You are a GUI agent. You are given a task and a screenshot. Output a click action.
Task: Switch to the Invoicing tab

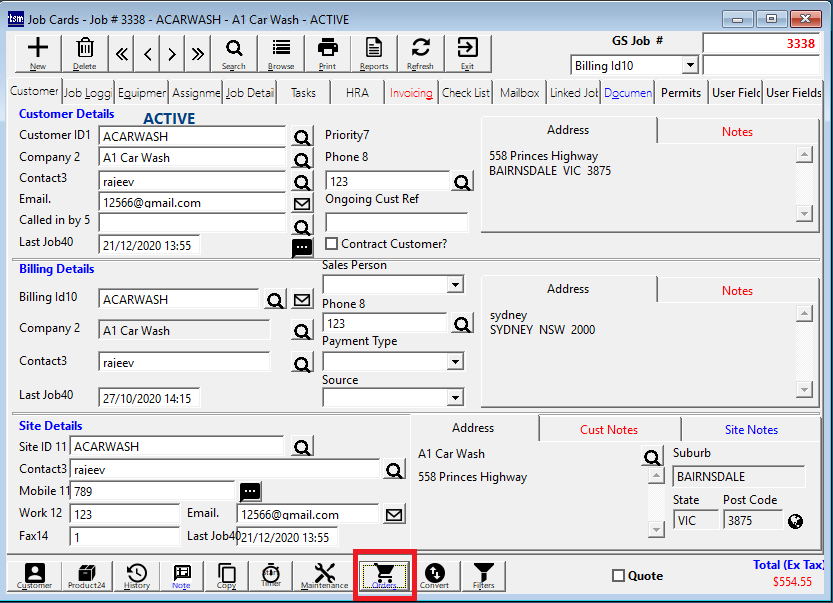[411, 93]
